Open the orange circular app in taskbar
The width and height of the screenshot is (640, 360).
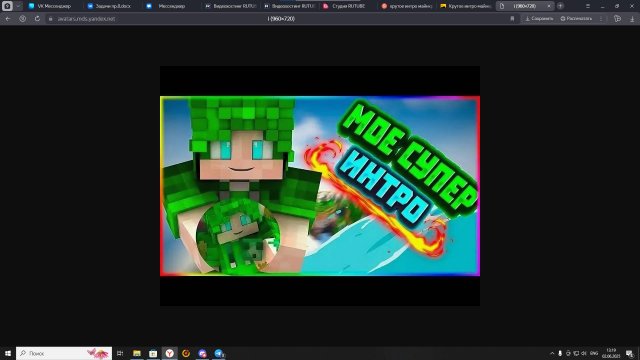(186, 353)
